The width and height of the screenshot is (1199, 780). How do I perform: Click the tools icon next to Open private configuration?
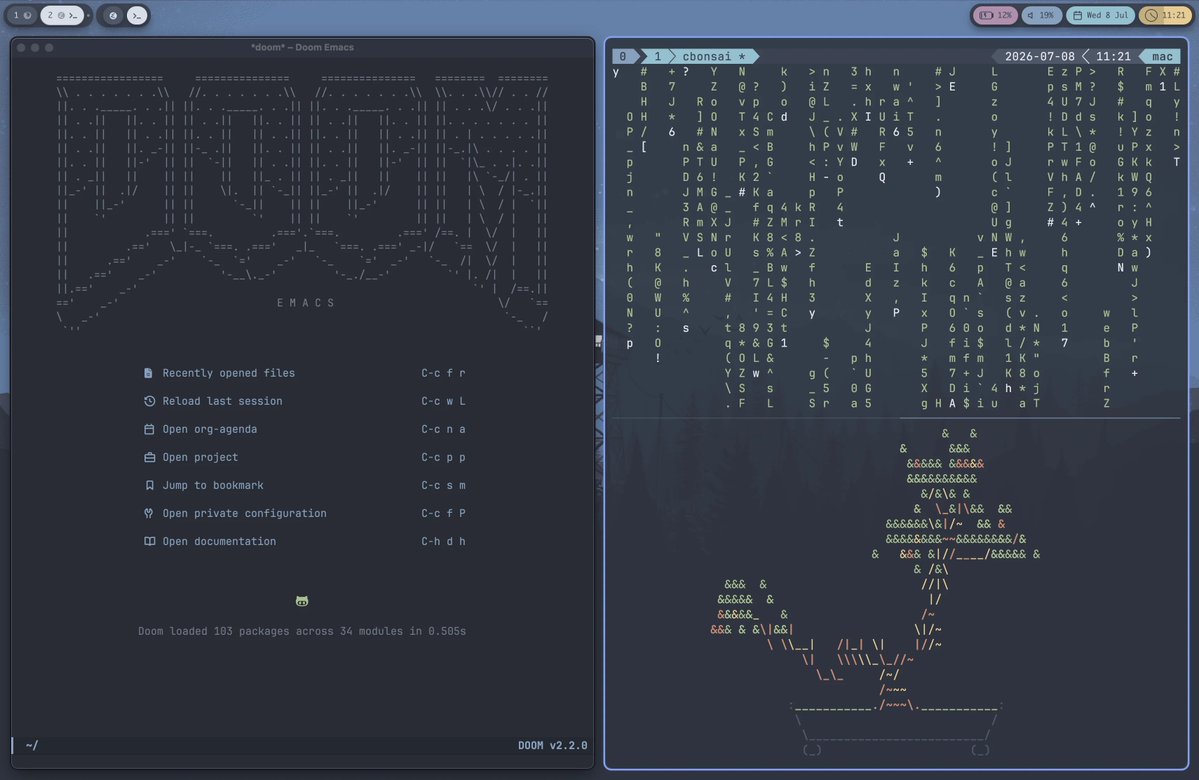(148, 514)
